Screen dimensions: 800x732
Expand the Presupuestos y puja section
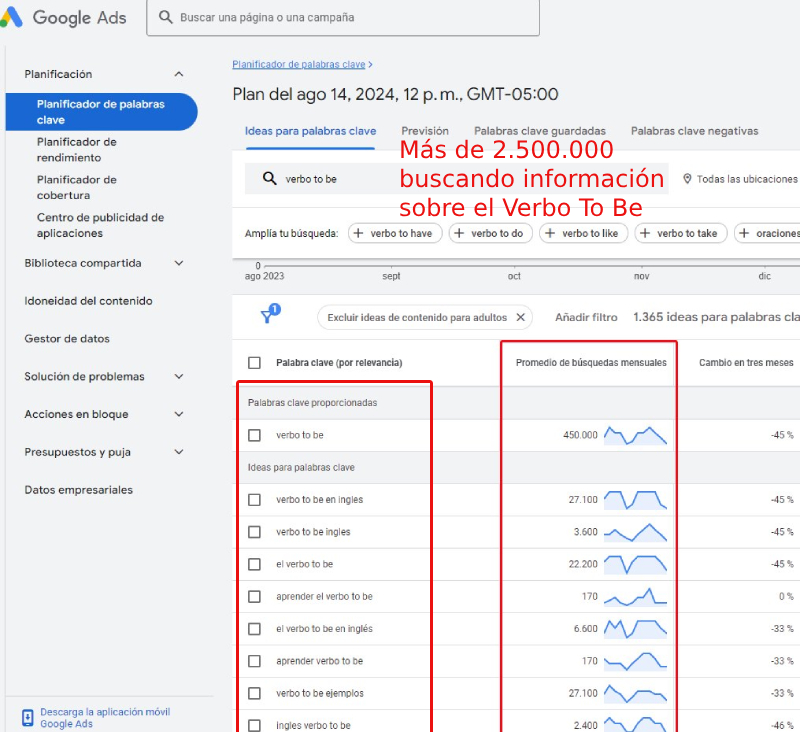pyautogui.click(x=179, y=452)
